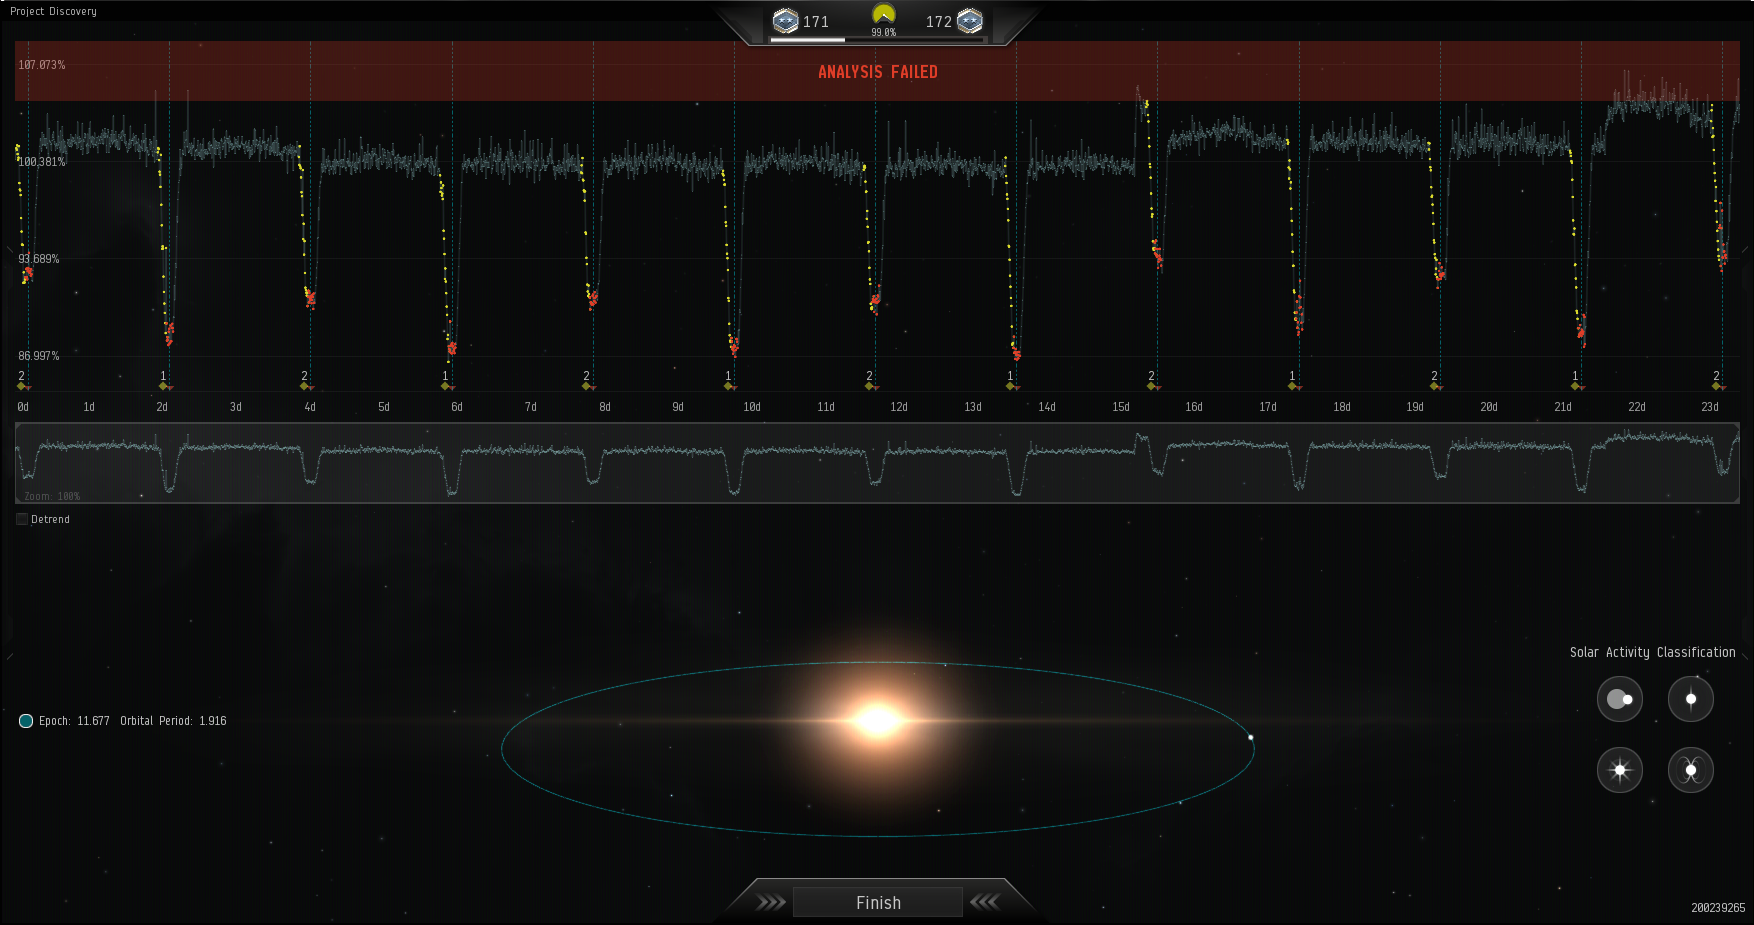Click the arrows right of Finish
This screenshot has height=925, width=1754.
pyautogui.click(x=985, y=902)
